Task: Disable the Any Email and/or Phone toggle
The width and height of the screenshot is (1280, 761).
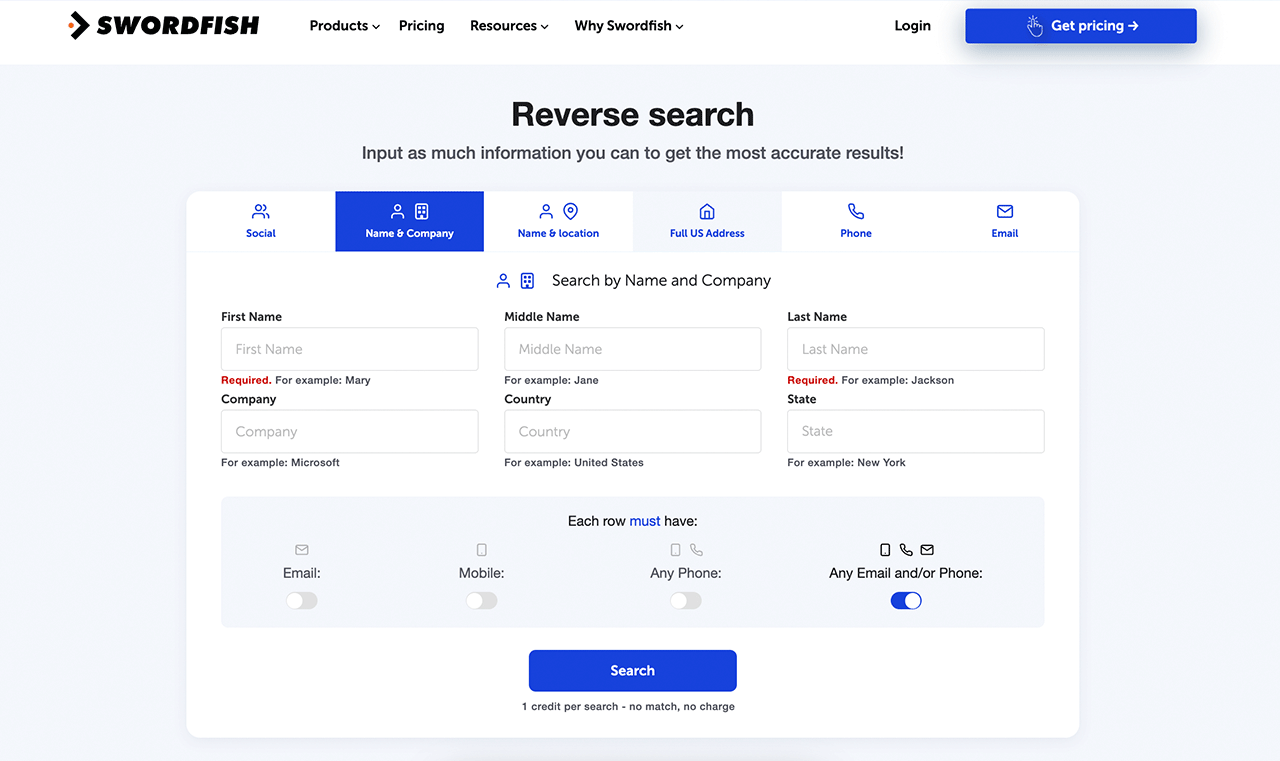Action: (x=906, y=600)
